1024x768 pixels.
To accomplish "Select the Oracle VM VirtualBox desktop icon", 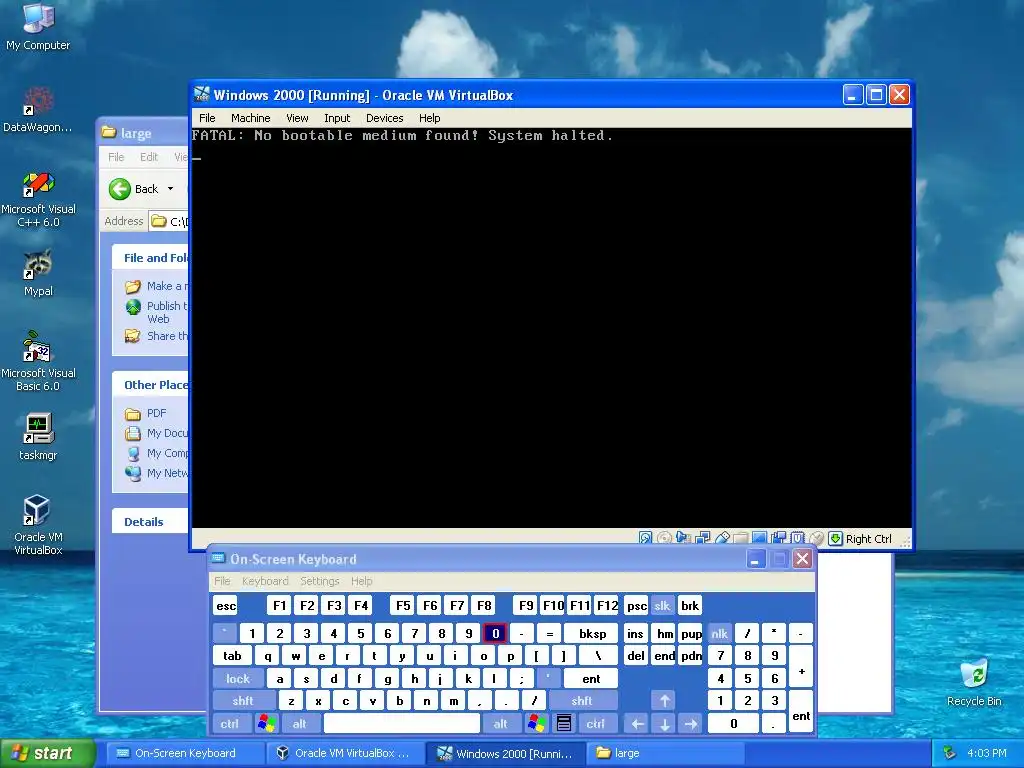I will coord(38,525).
